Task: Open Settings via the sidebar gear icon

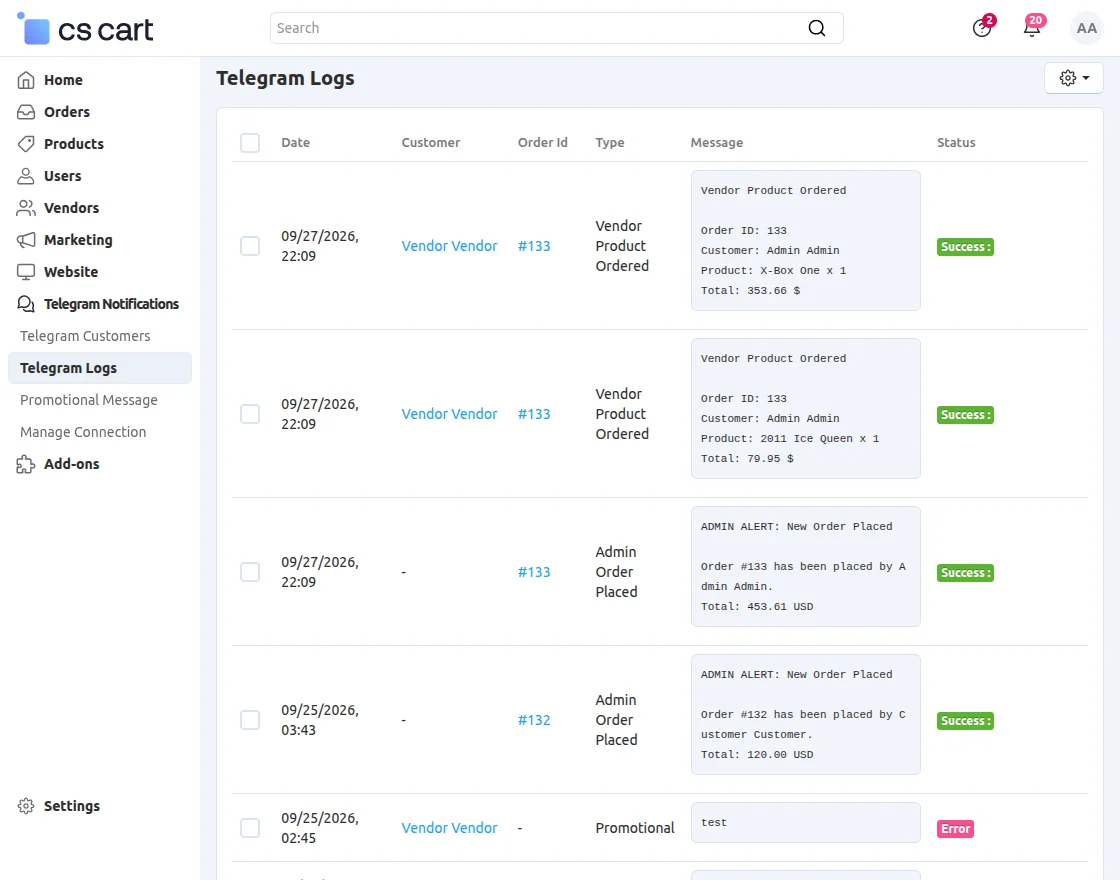Action: tap(26, 806)
